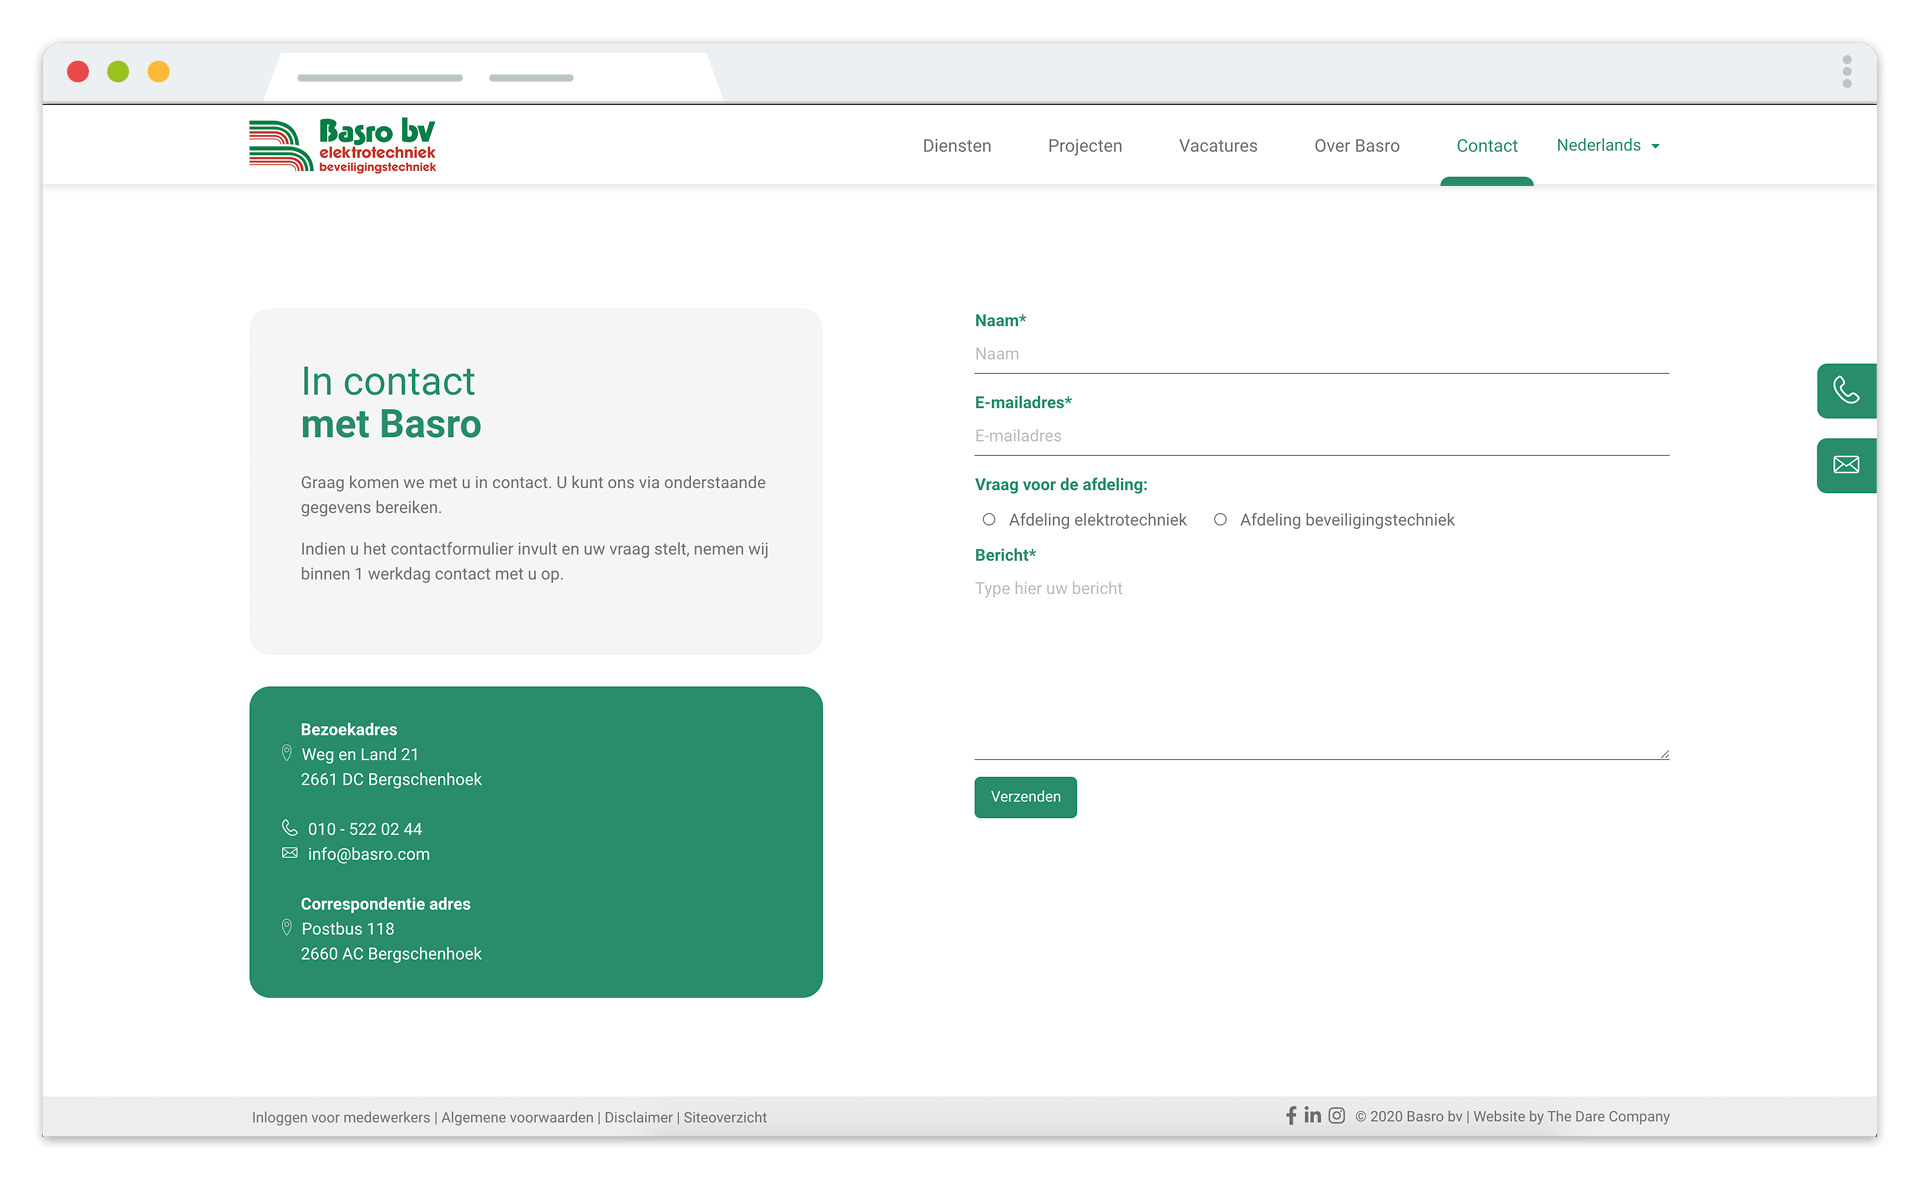Call the number 010 - 522 02 44
1920x1180 pixels.
(365, 829)
